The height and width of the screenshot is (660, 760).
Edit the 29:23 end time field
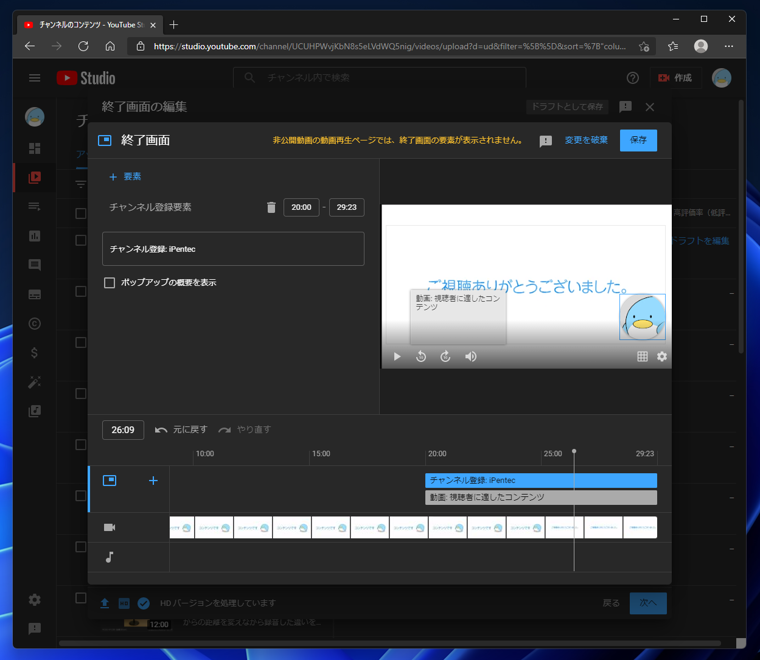click(347, 207)
